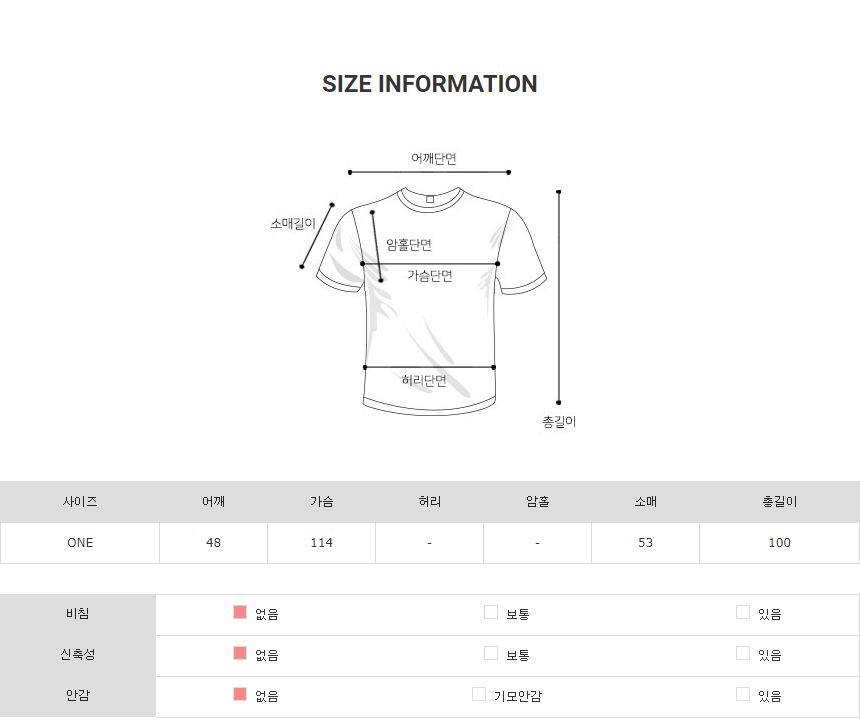
Task: Check the 보통 box in 비침 row
Action: (x=491, y=612)
